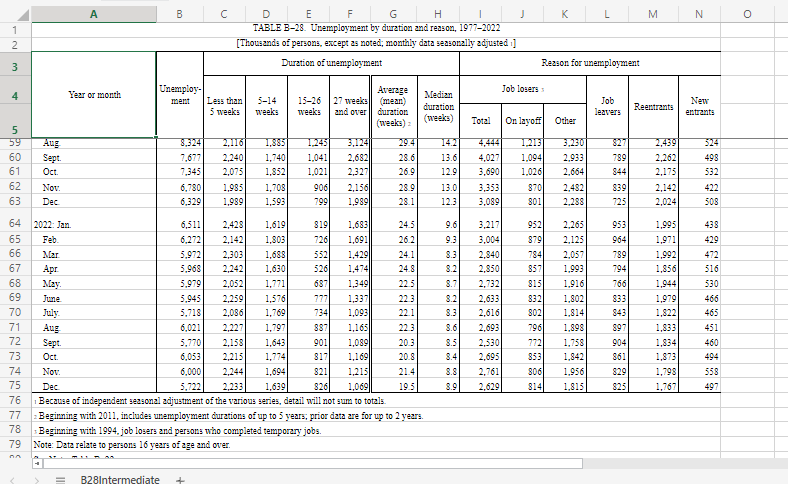Select column C header

[224, 15]
